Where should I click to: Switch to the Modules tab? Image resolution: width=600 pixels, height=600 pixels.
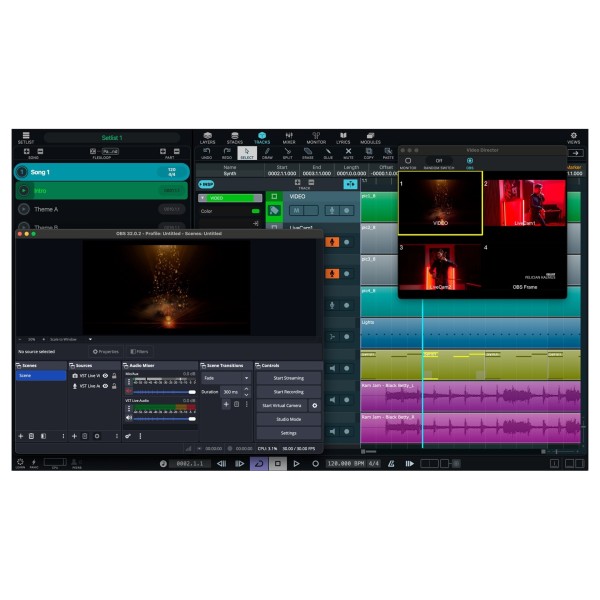pos(370,138)
